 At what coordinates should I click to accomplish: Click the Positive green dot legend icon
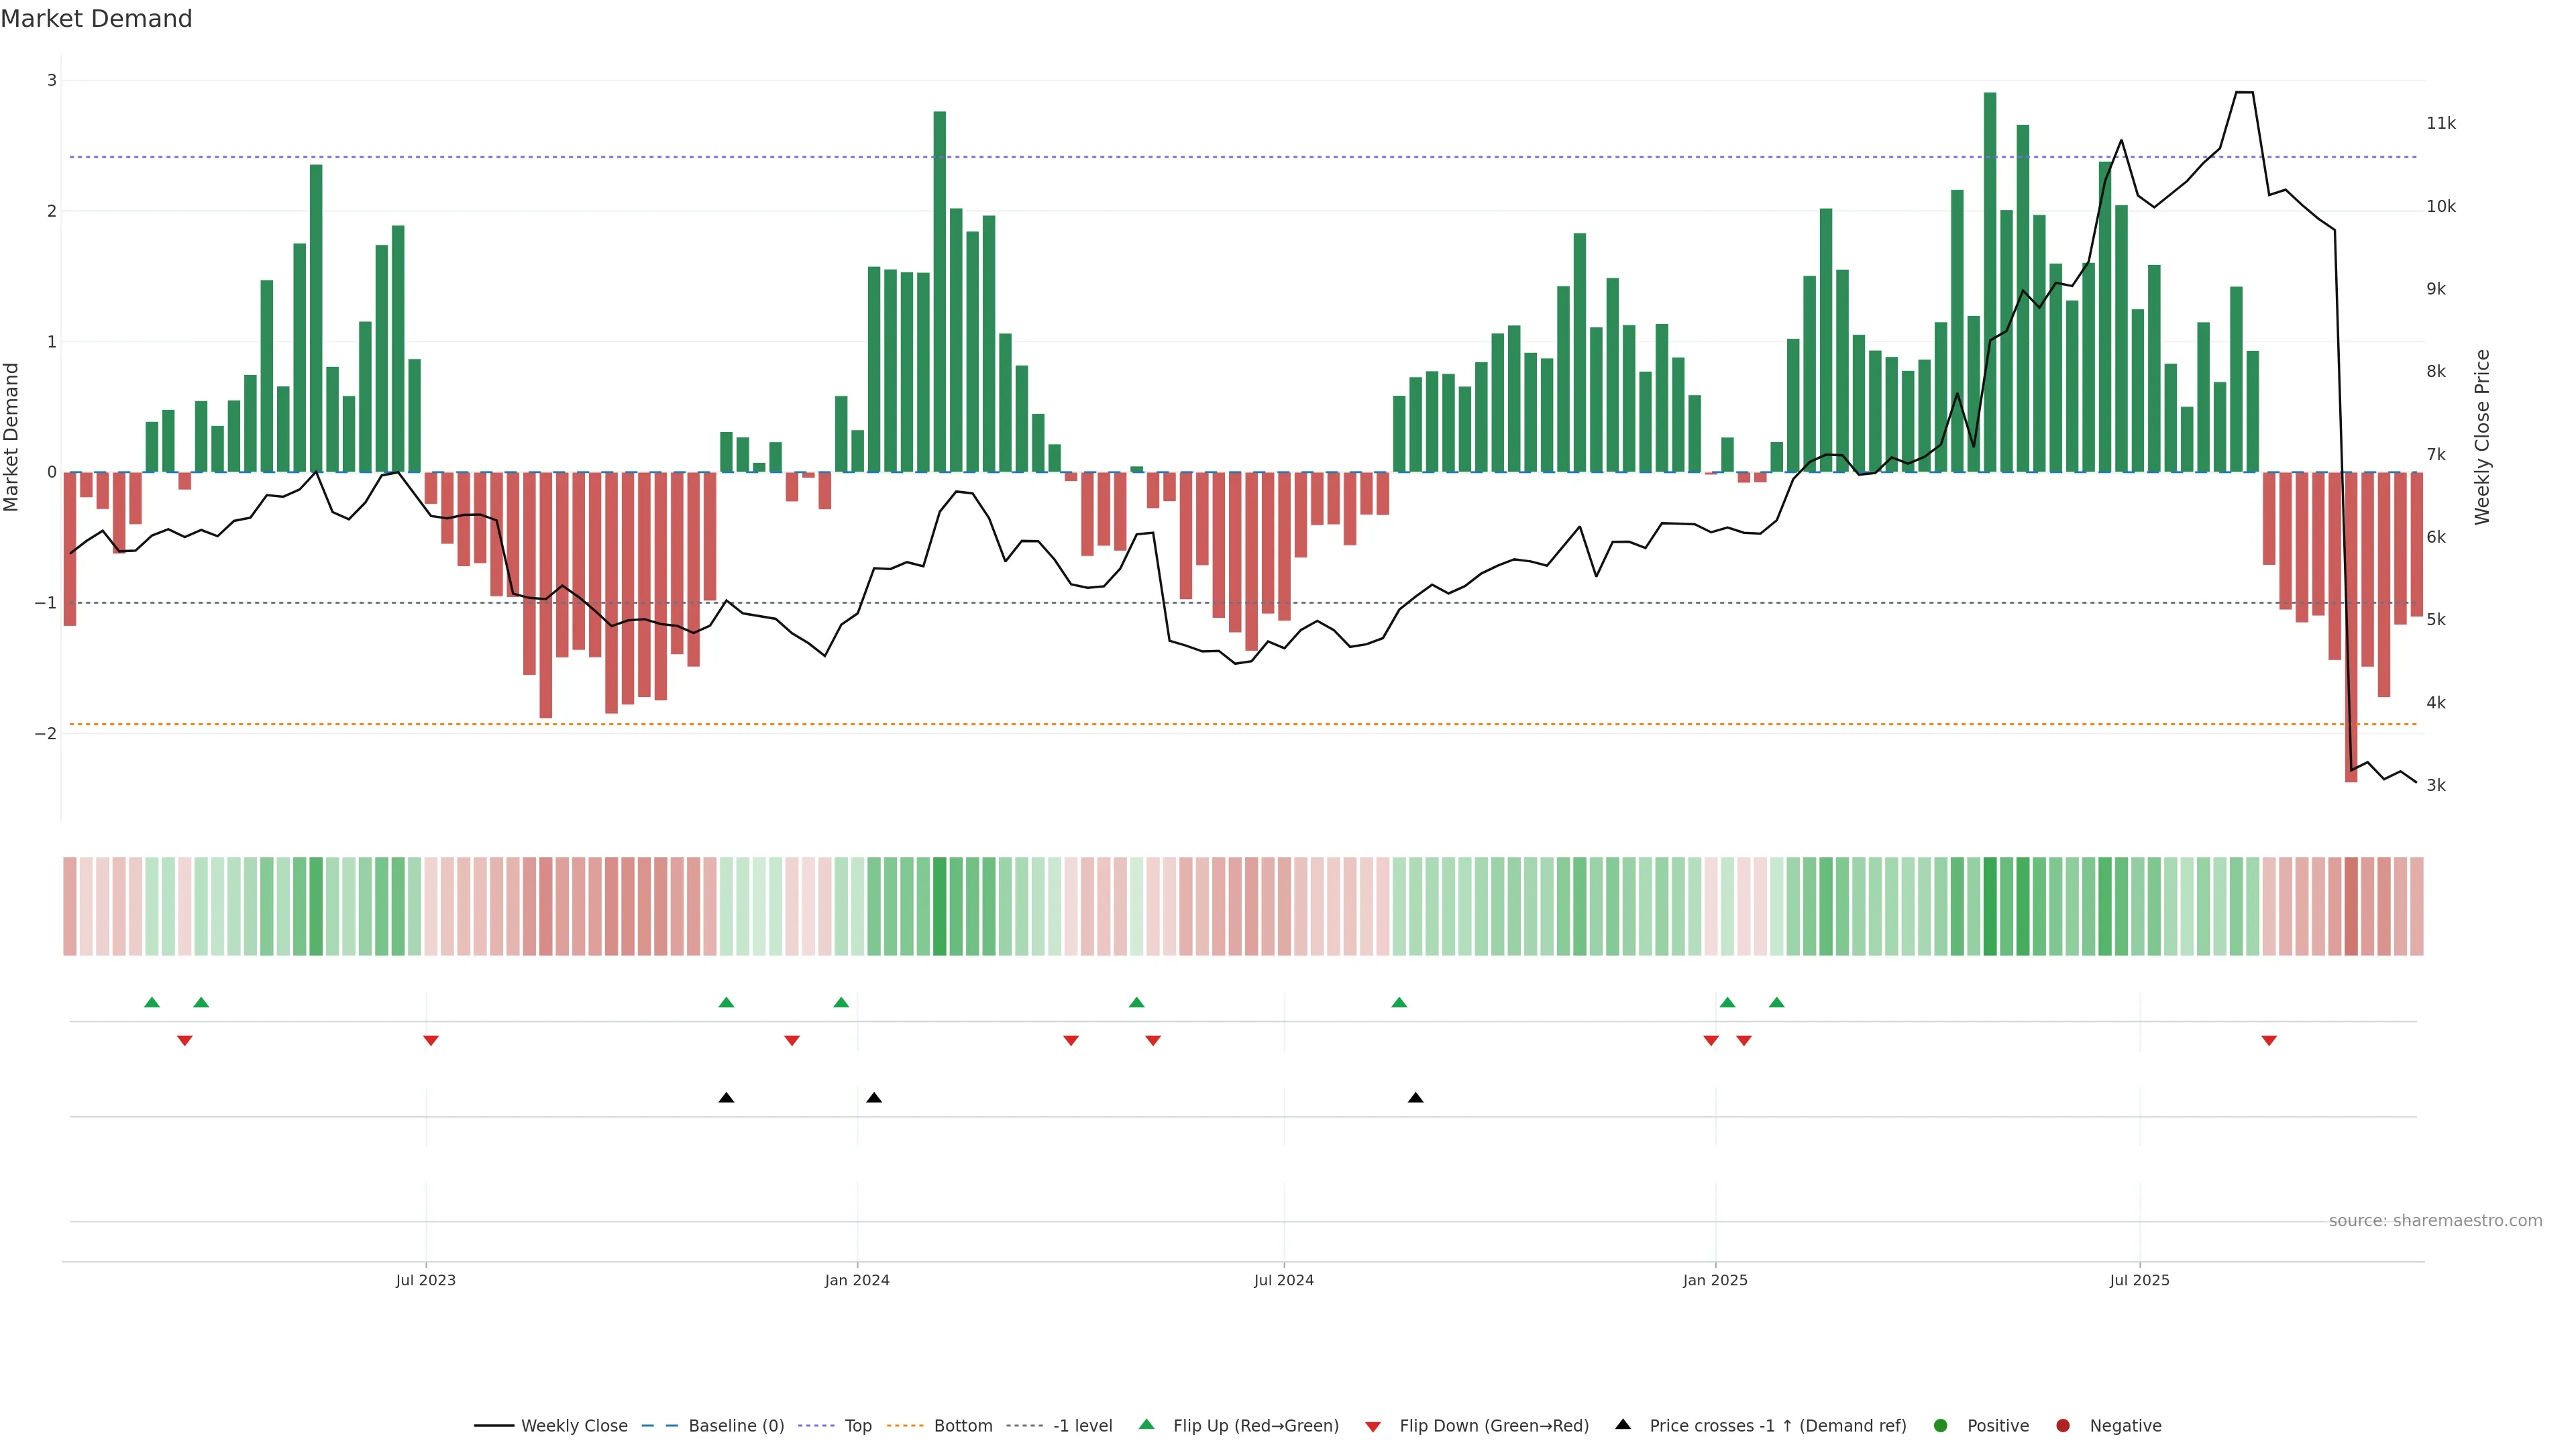pos(1941,1426)
